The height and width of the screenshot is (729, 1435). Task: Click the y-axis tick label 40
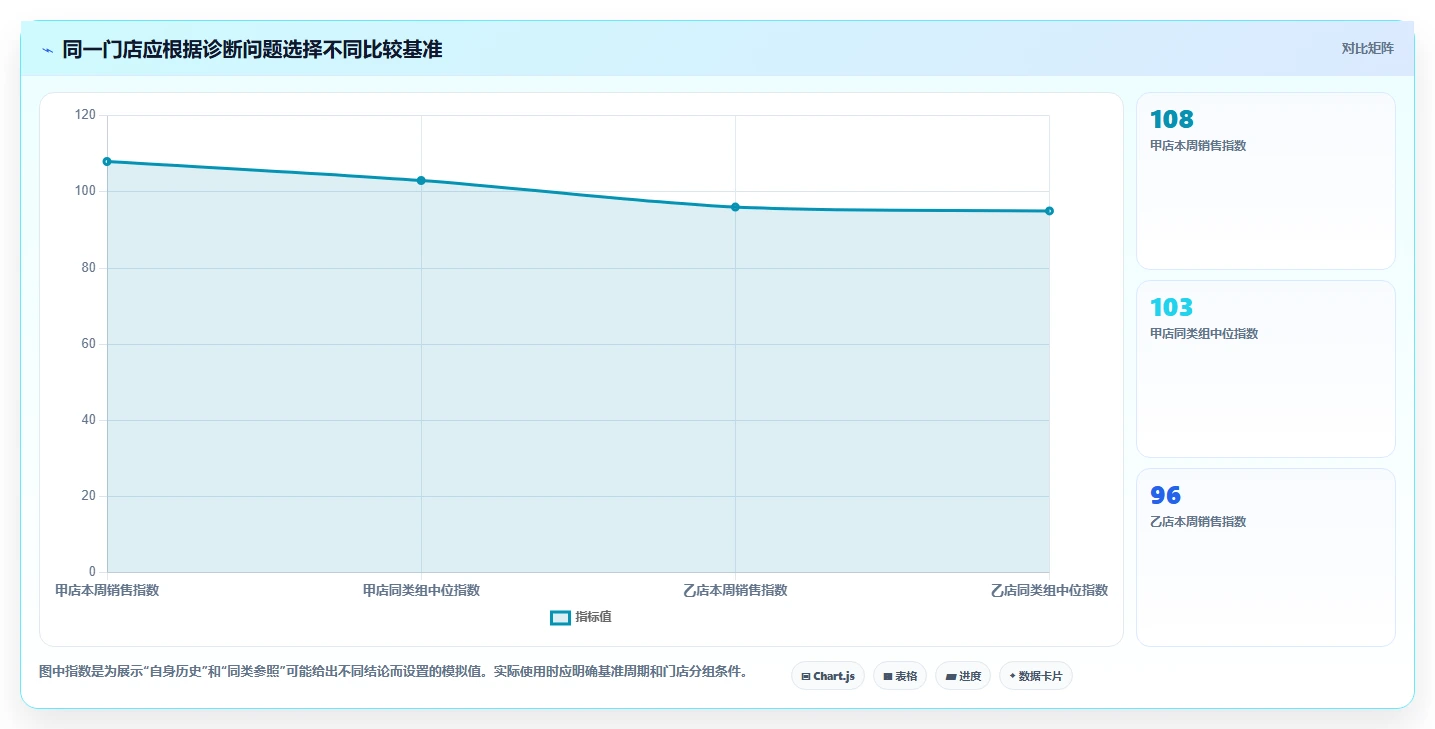point(89,420)
